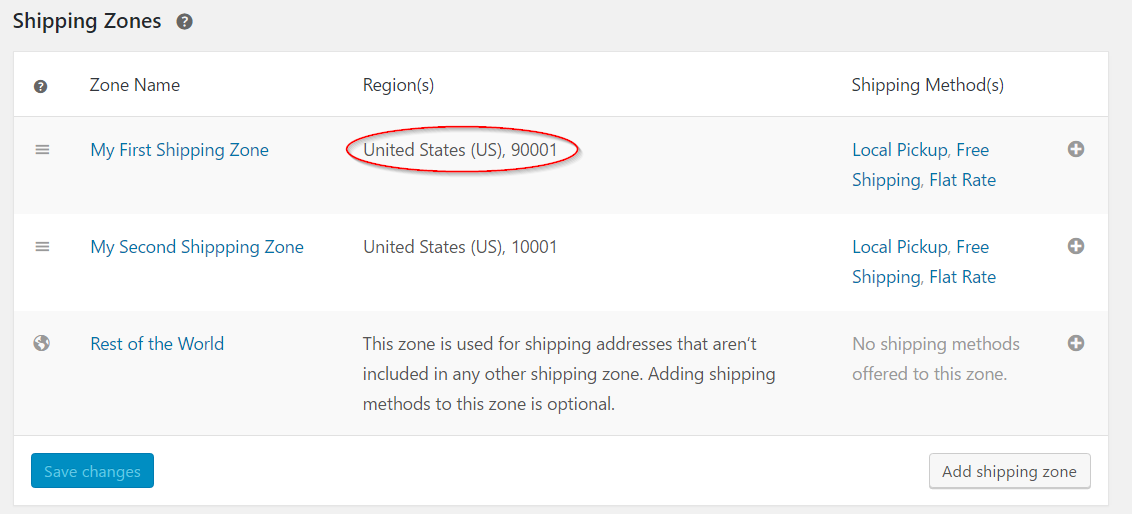Image resolution: width=1132 pixels, height=514 pixels.
Task: Click the globe icon for Rest of the World
Action: click(42, 343)
